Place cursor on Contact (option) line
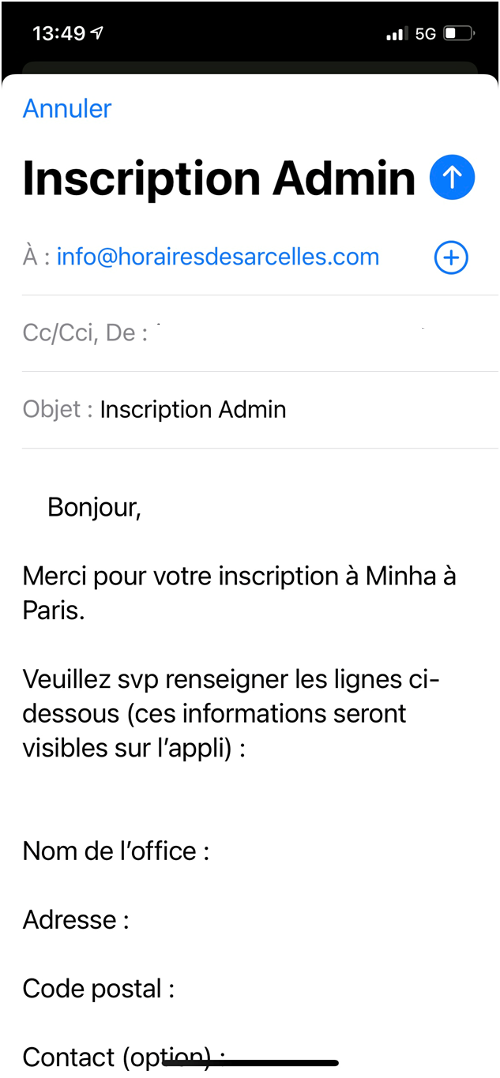The width and height of the screenshot is (500, 1078). 124,1057
